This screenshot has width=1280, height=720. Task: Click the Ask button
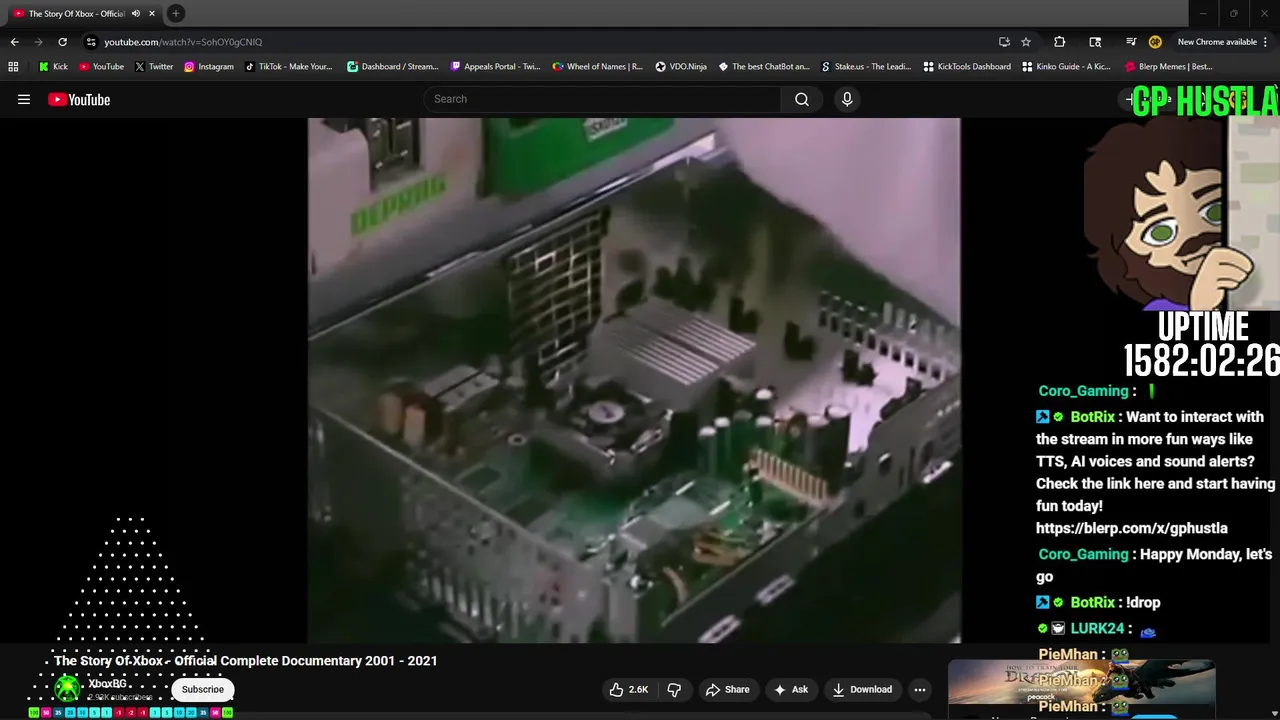pos(790,689)
